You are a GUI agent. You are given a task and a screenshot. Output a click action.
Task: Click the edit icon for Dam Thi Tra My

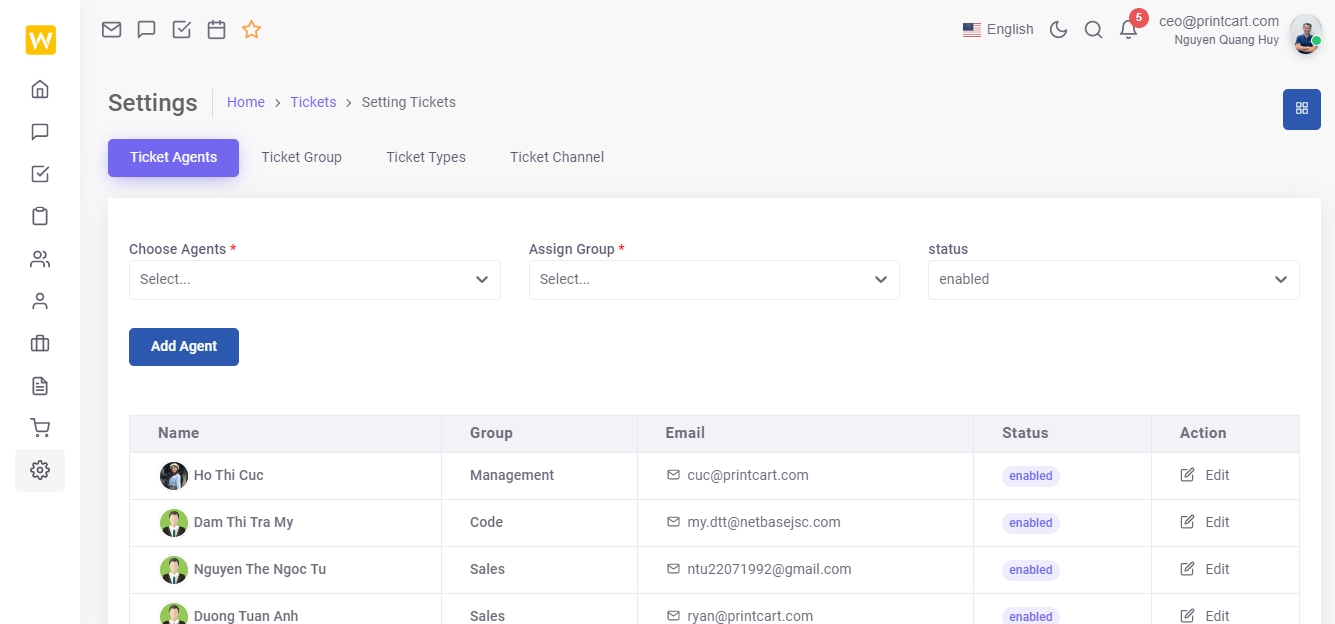coord(1187,522)
